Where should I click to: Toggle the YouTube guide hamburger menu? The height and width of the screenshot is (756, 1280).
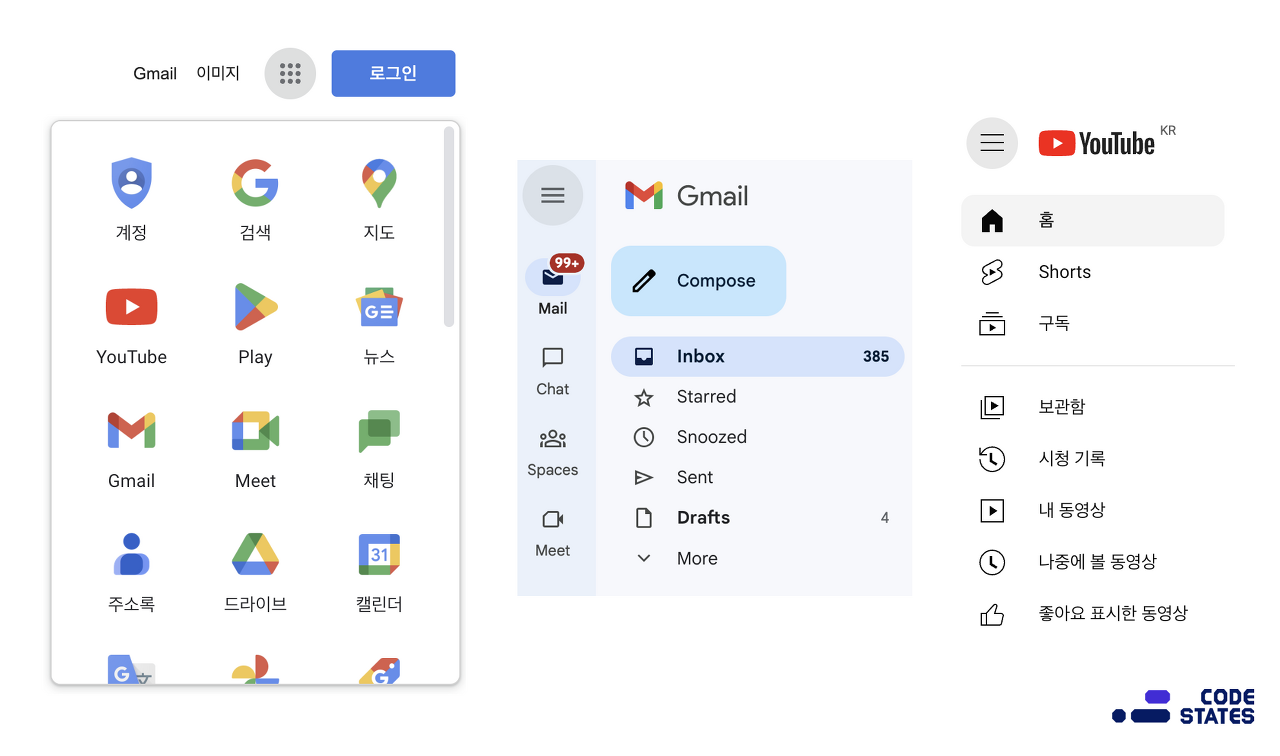[992, 143]
